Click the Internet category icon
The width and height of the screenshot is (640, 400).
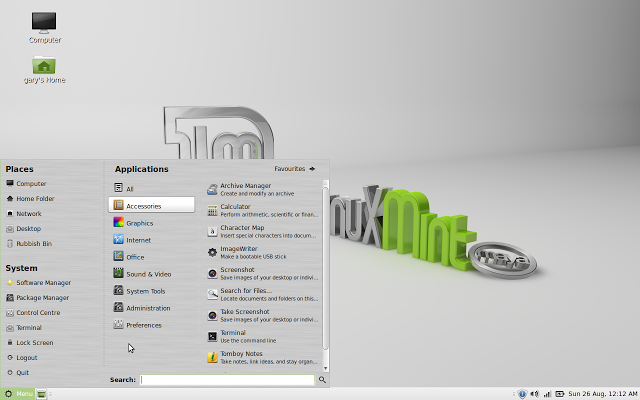tap(118, 239)
